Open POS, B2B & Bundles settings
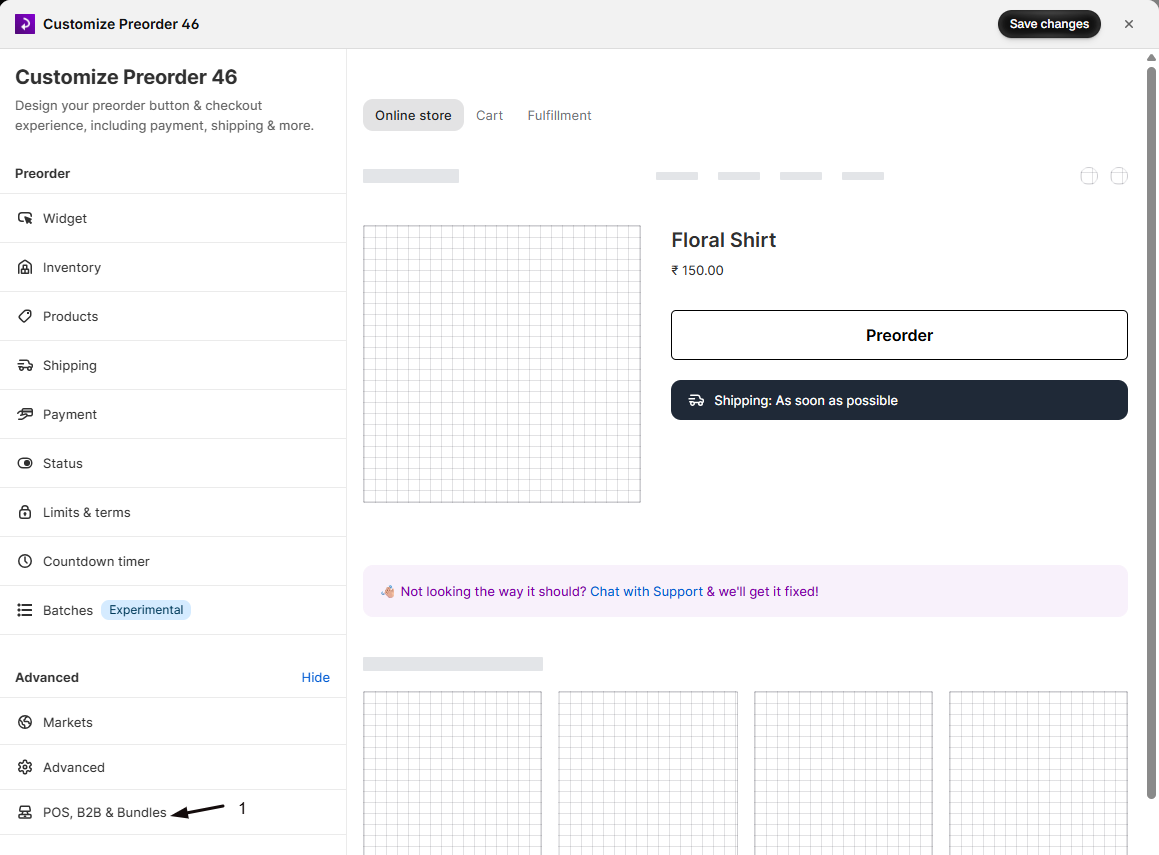This screenshot has height=855, width=1159. coord(173,812)
